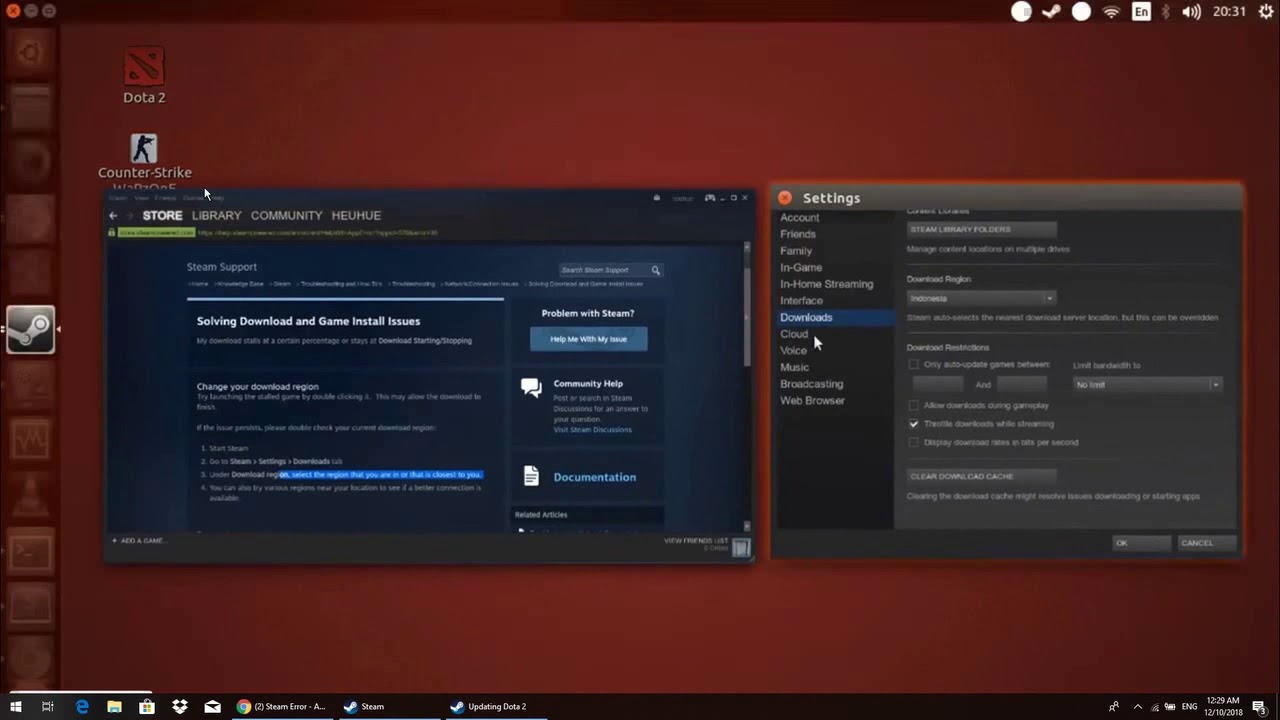Enable Display download rates in bits per second
The width and height of the screenshot is (1280, 720).
tap(913, 442)
